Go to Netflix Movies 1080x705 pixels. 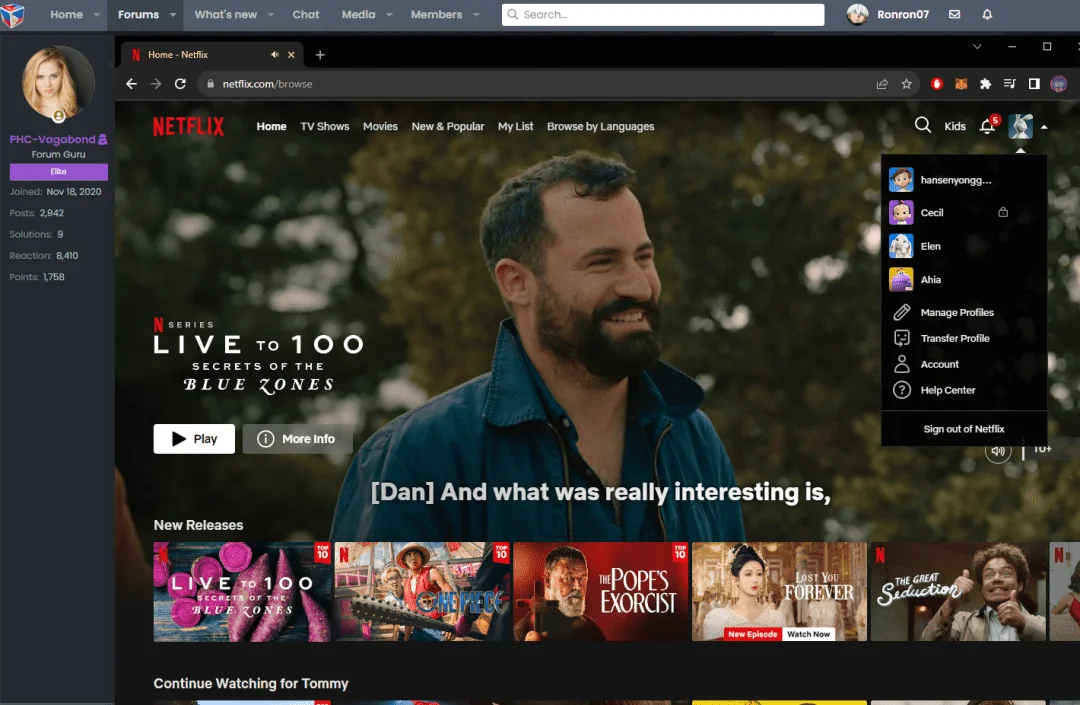click(380, 127)
